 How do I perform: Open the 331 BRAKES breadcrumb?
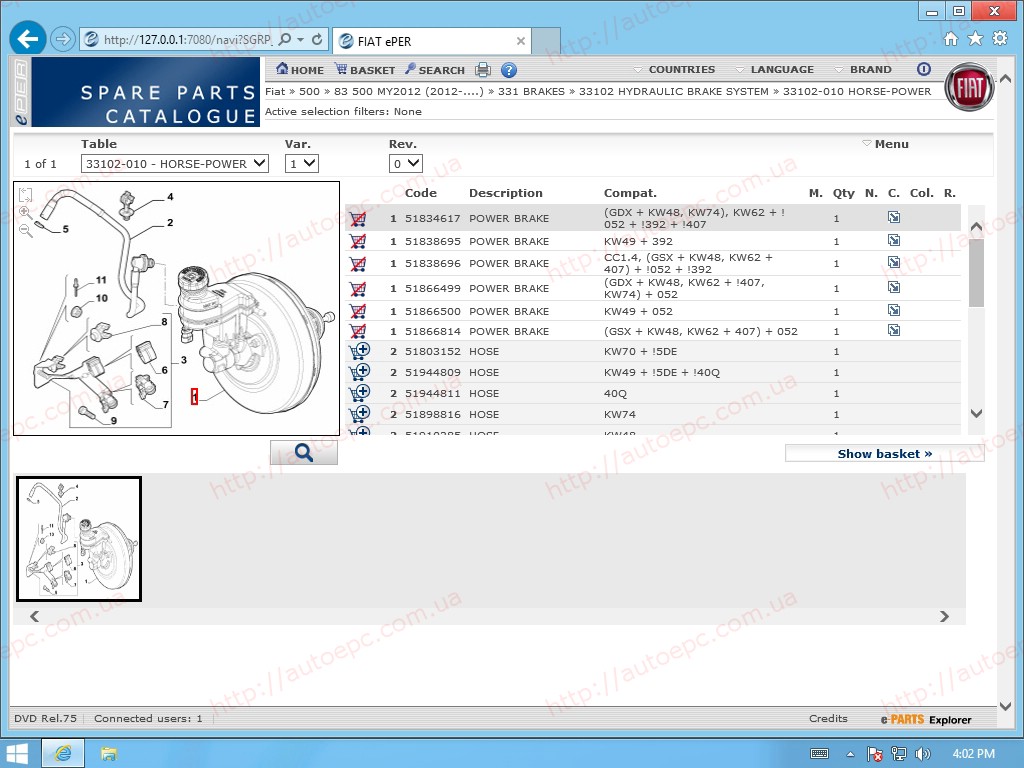point(531,91)
